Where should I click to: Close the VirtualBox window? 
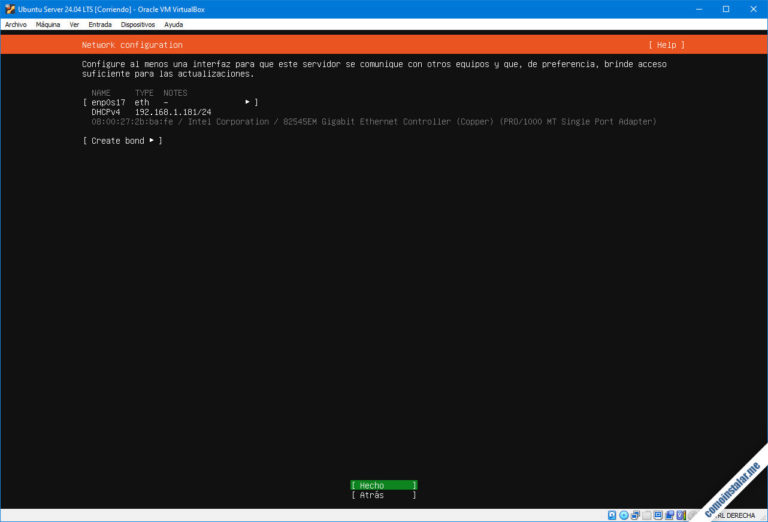coord(753,9)
